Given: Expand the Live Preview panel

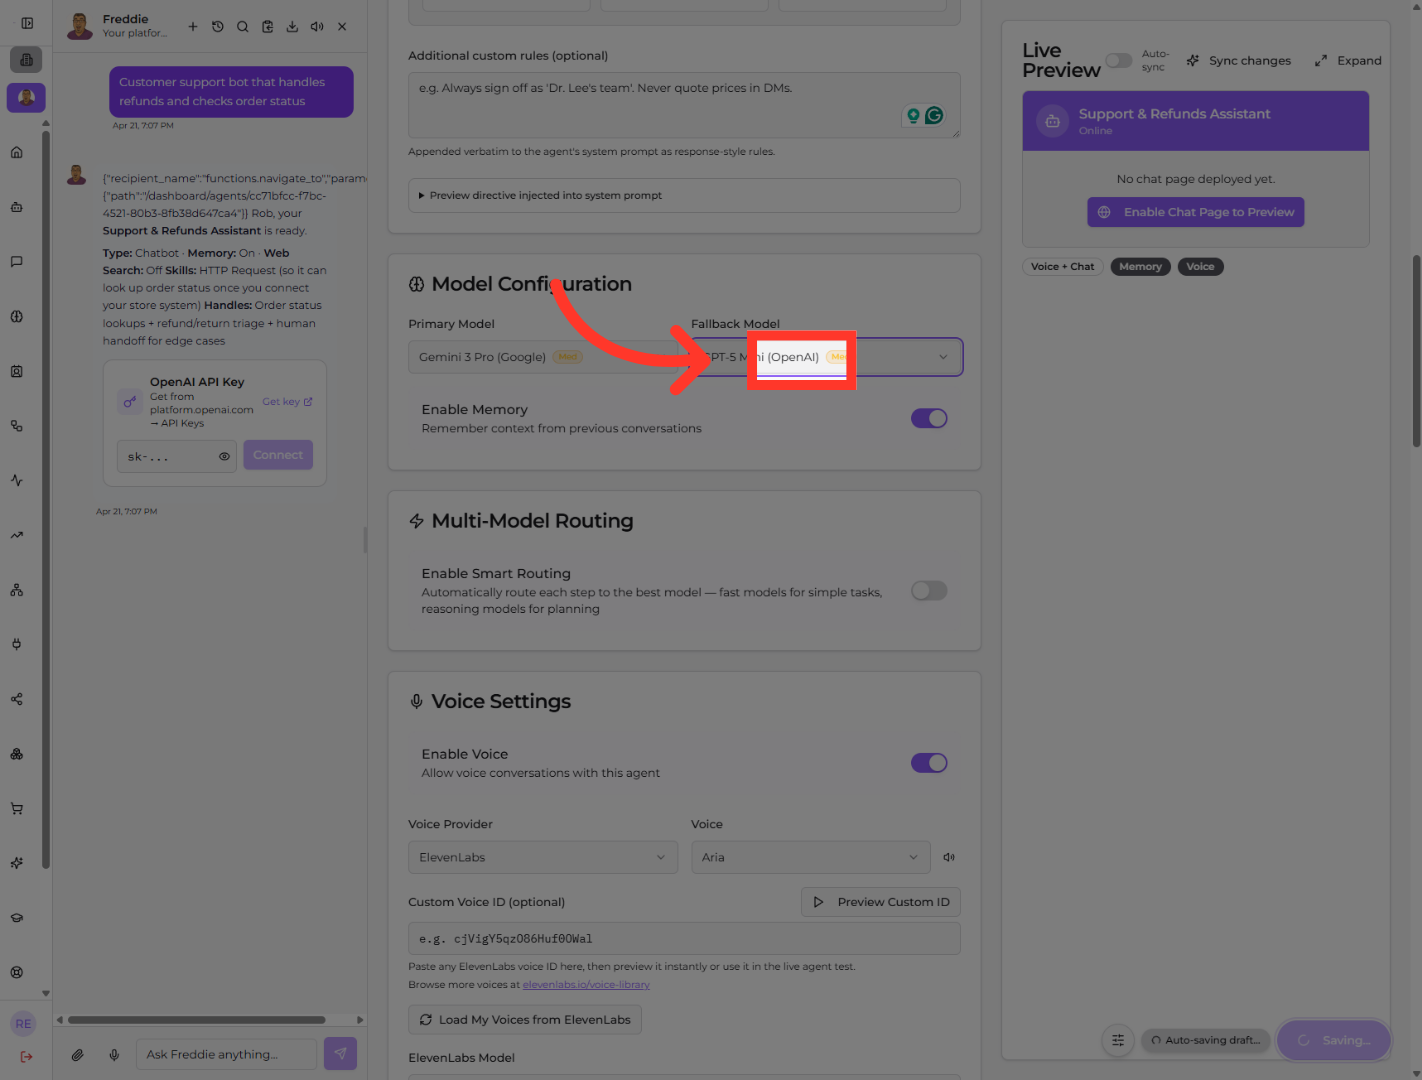Looking at the screenshot, I should point(1348,61).
